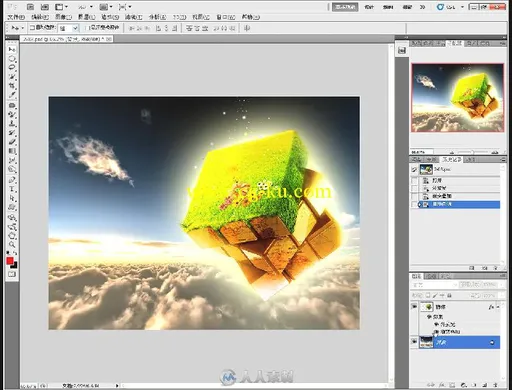
Task: Click the delete layer trash icon
Action: 495,385
